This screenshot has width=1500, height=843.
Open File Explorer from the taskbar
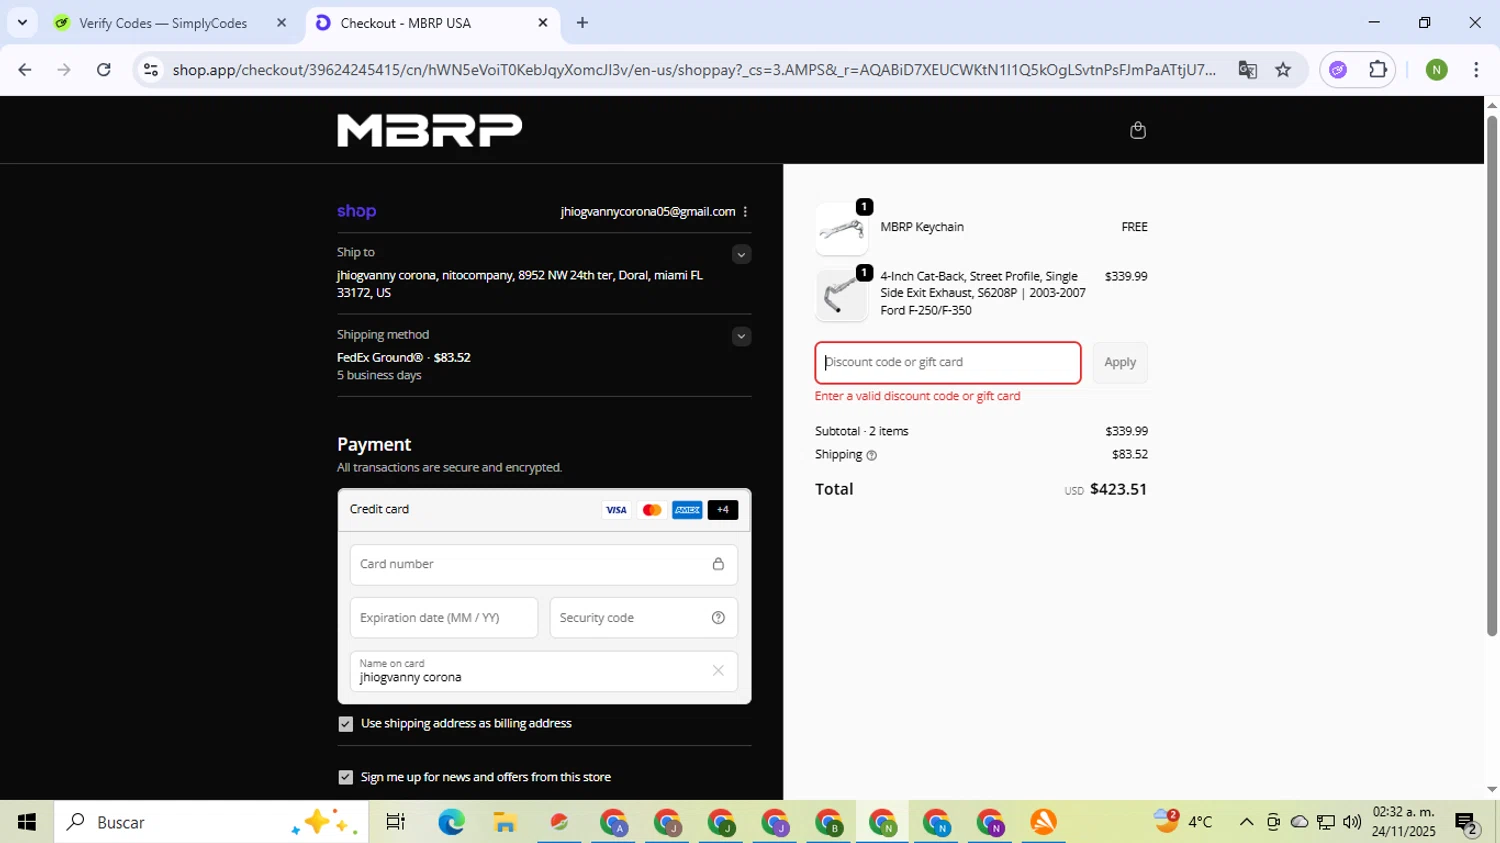(505, 822)
